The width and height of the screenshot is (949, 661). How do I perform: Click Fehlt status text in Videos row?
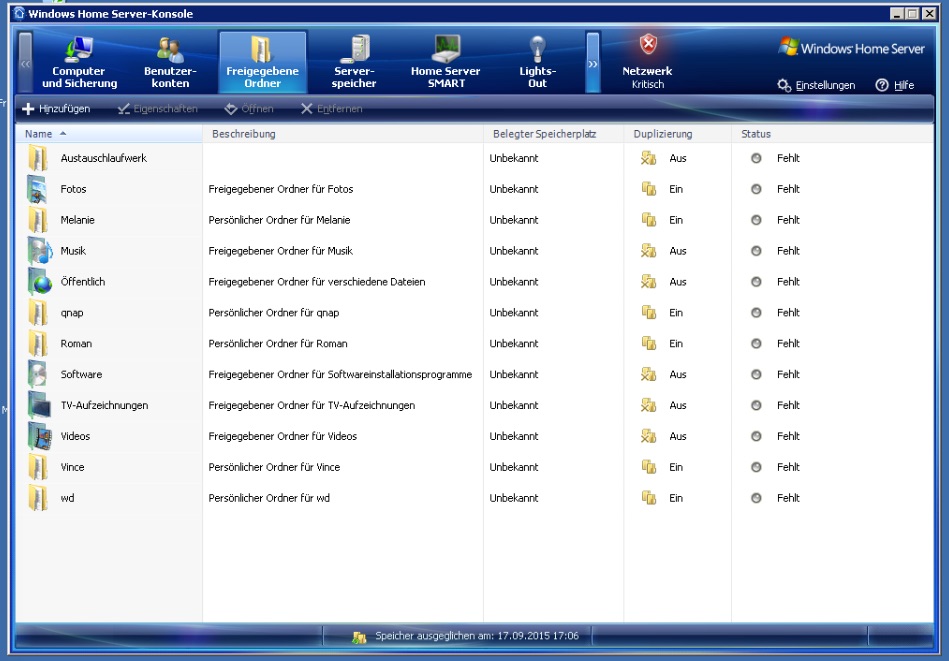(788, 436)
